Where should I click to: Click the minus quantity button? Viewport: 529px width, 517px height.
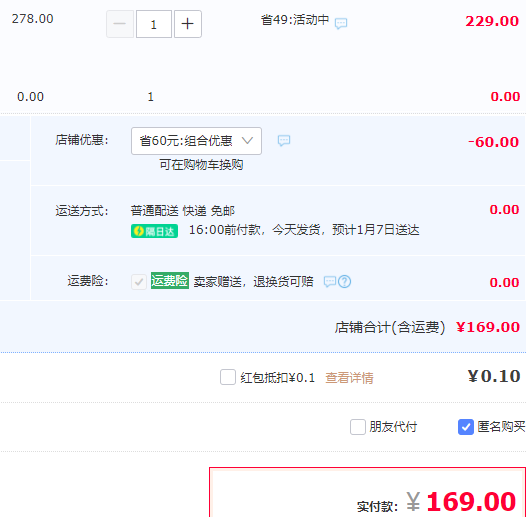pos(120,24)
